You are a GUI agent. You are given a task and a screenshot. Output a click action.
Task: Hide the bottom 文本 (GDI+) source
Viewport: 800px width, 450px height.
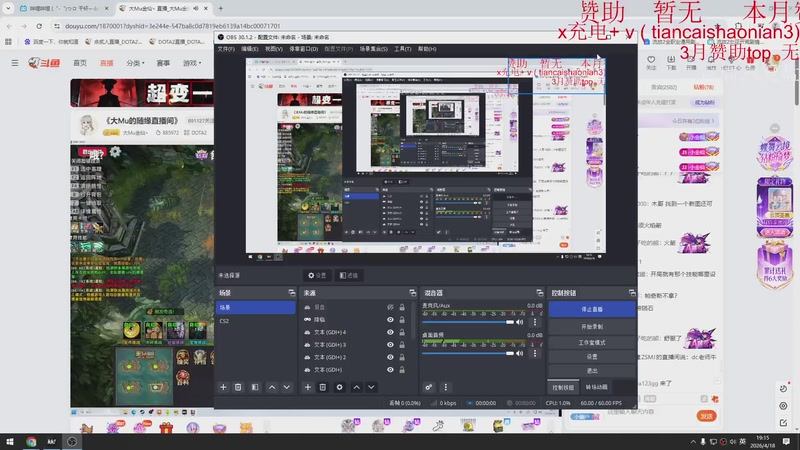click(390, 370)
